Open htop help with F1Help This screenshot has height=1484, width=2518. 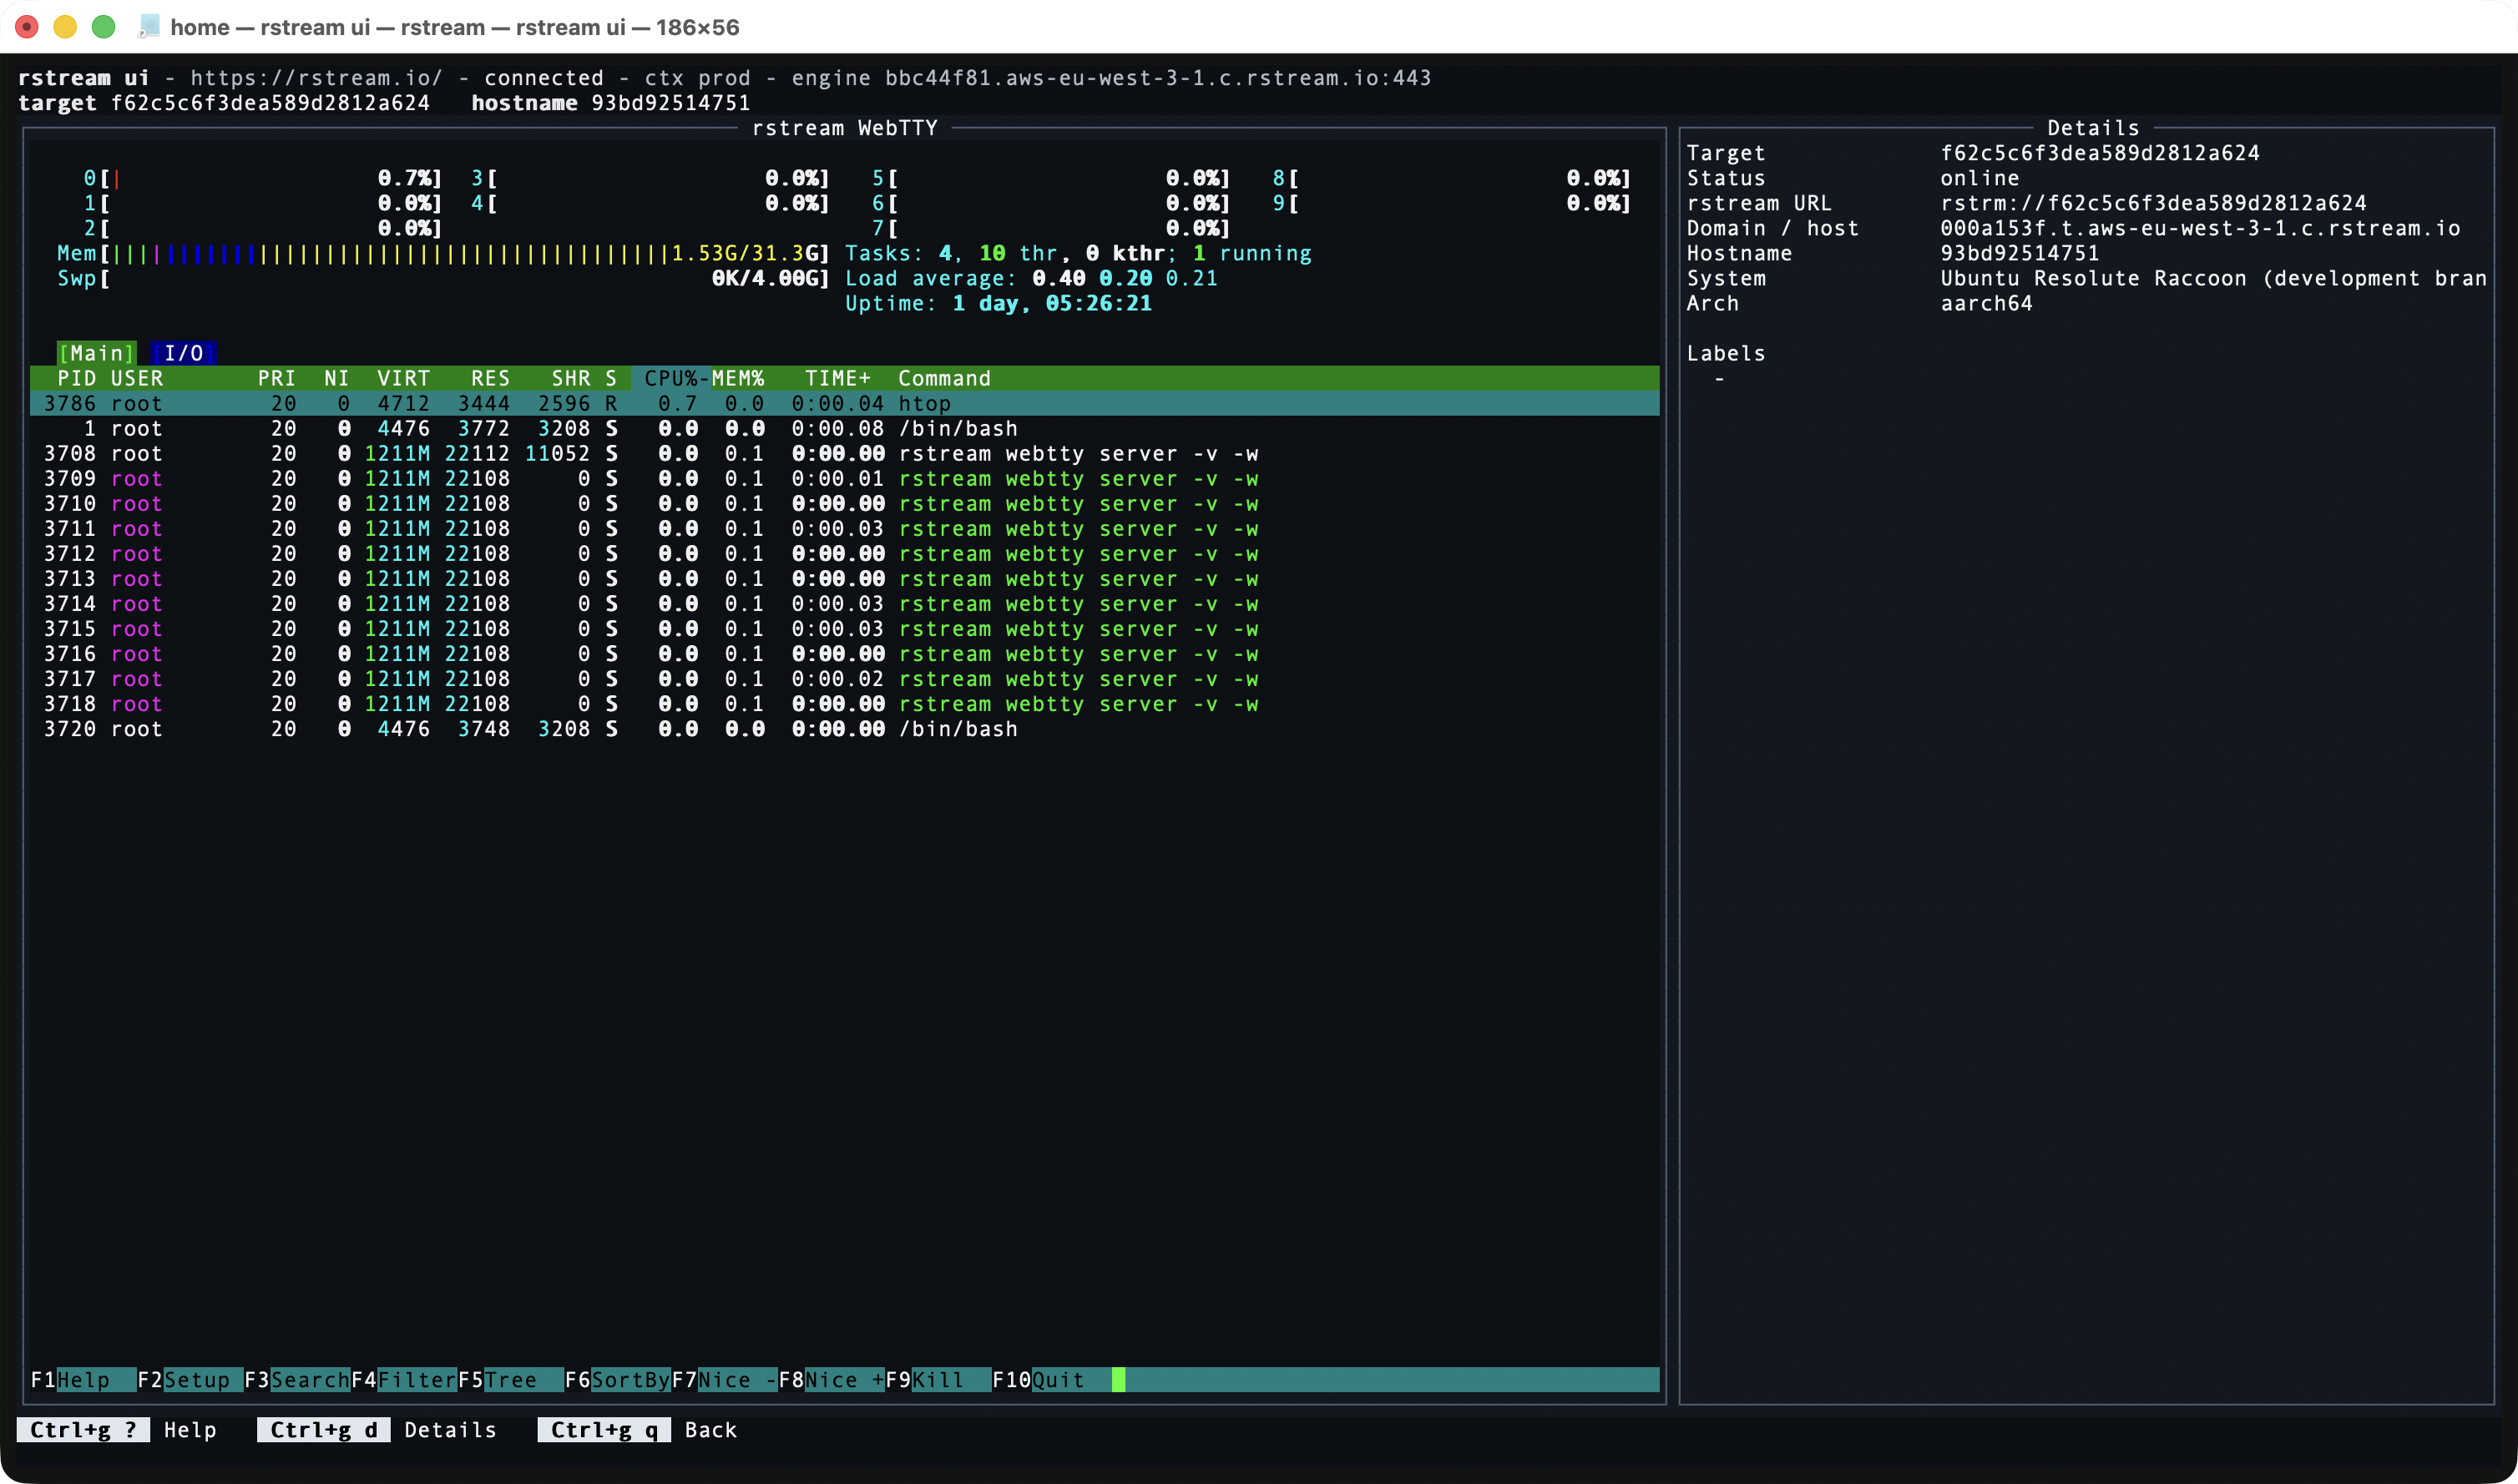coord(71,1379)
